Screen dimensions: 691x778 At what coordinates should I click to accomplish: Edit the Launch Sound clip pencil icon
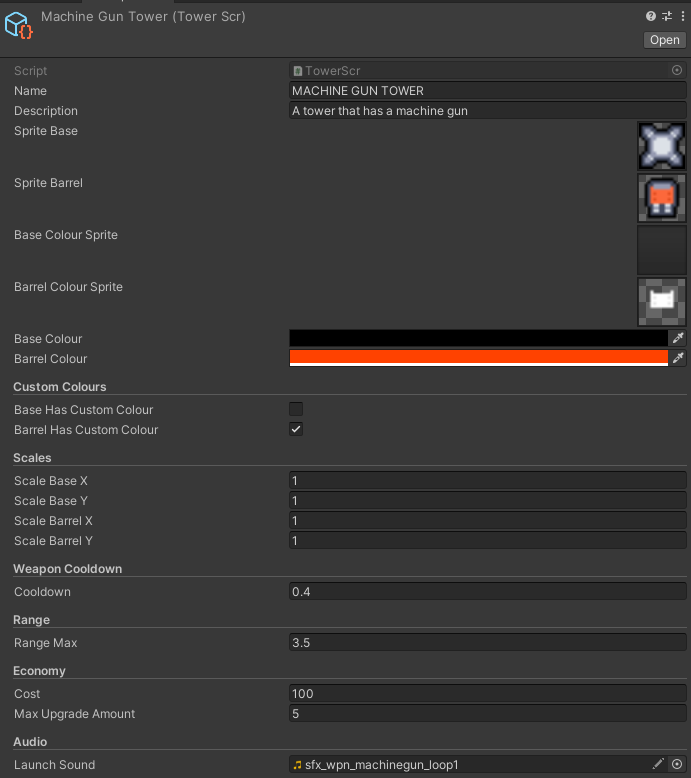click(658, 764)
